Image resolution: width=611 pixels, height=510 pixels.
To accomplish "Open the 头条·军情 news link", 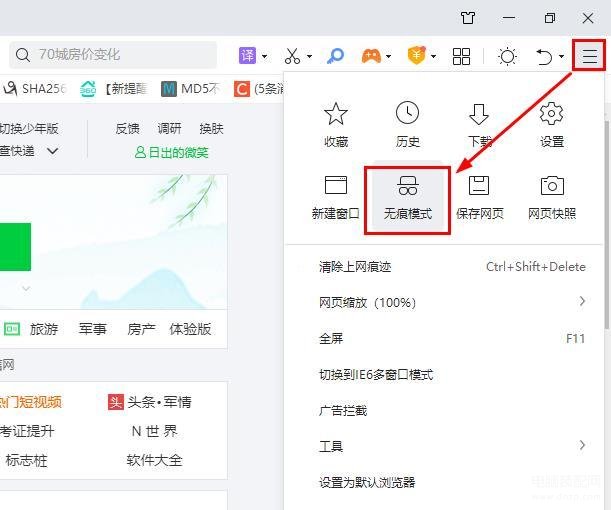I will pyautogui.click(x=150, y=402).
